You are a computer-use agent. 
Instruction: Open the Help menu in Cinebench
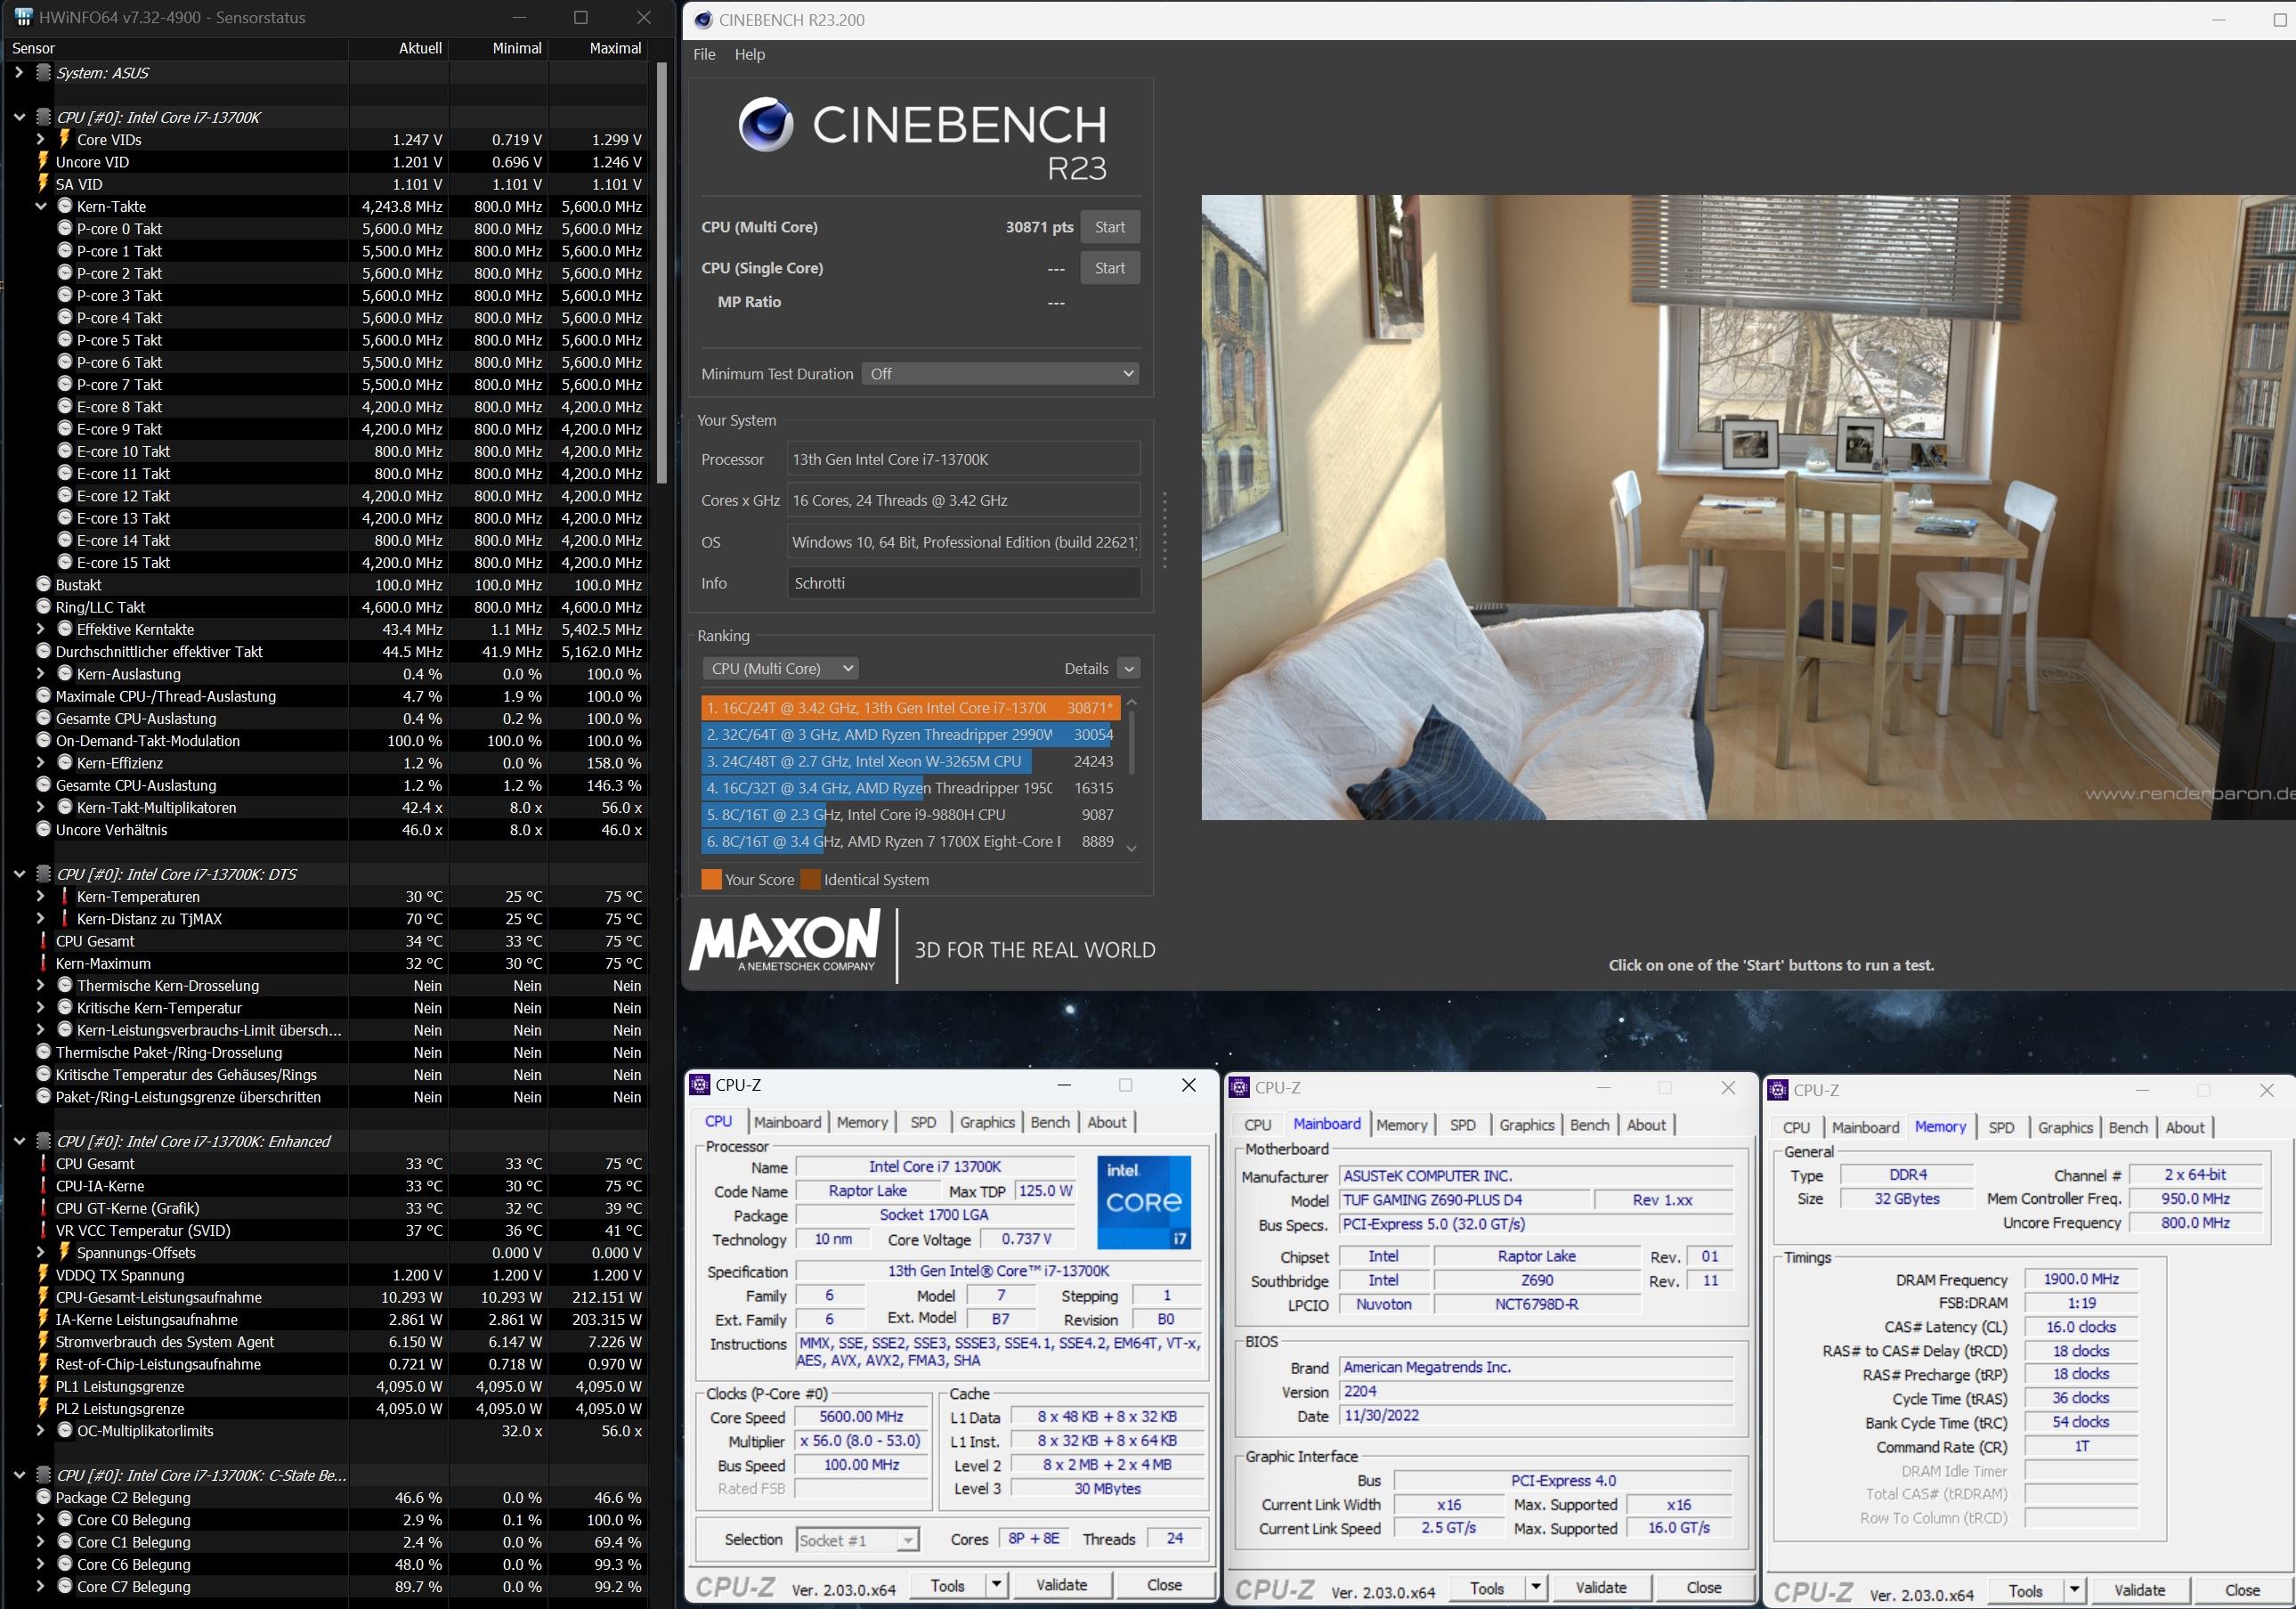tap(749, 54)
